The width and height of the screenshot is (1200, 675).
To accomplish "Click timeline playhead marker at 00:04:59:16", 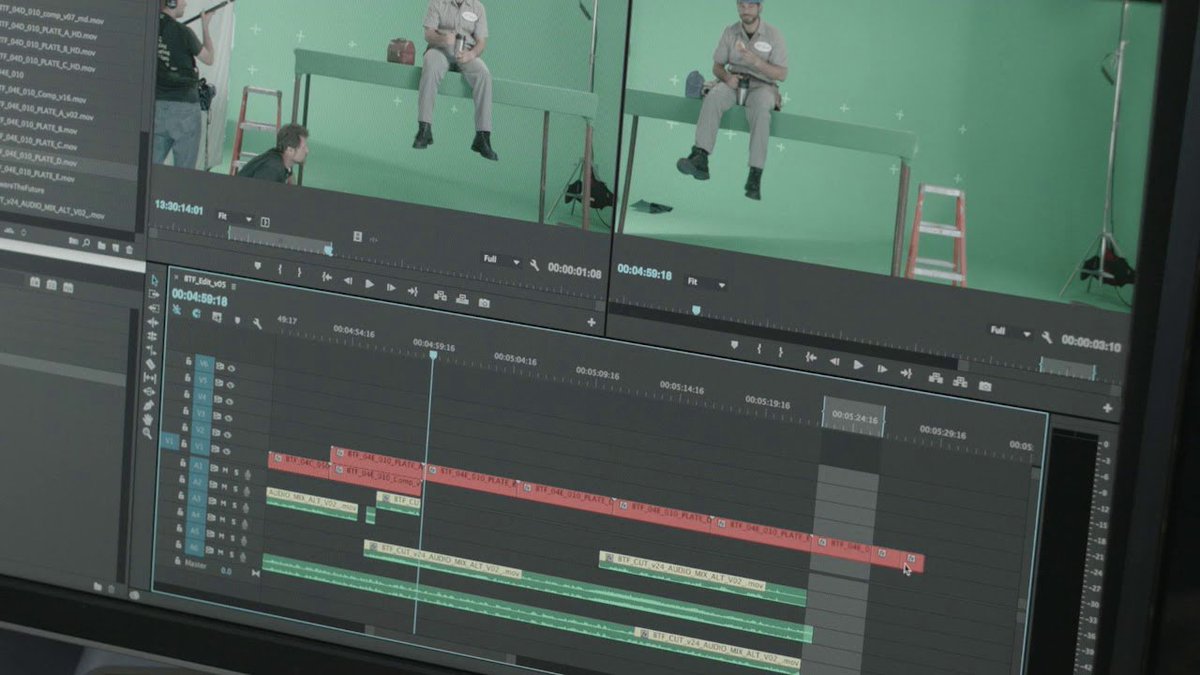I will pyautogui.click(x=433, y=354).
